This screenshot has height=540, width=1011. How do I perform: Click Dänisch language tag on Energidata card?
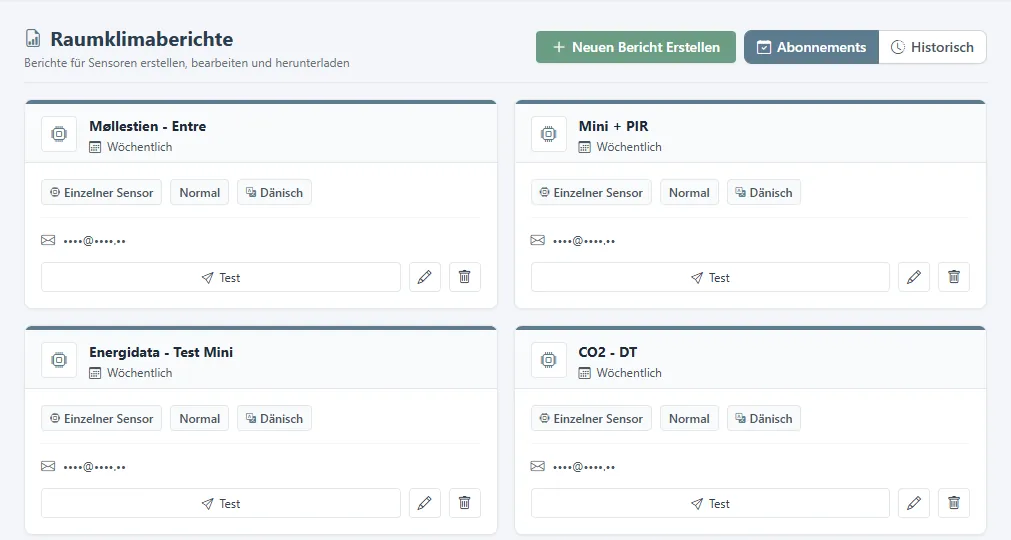click(274, 418)
